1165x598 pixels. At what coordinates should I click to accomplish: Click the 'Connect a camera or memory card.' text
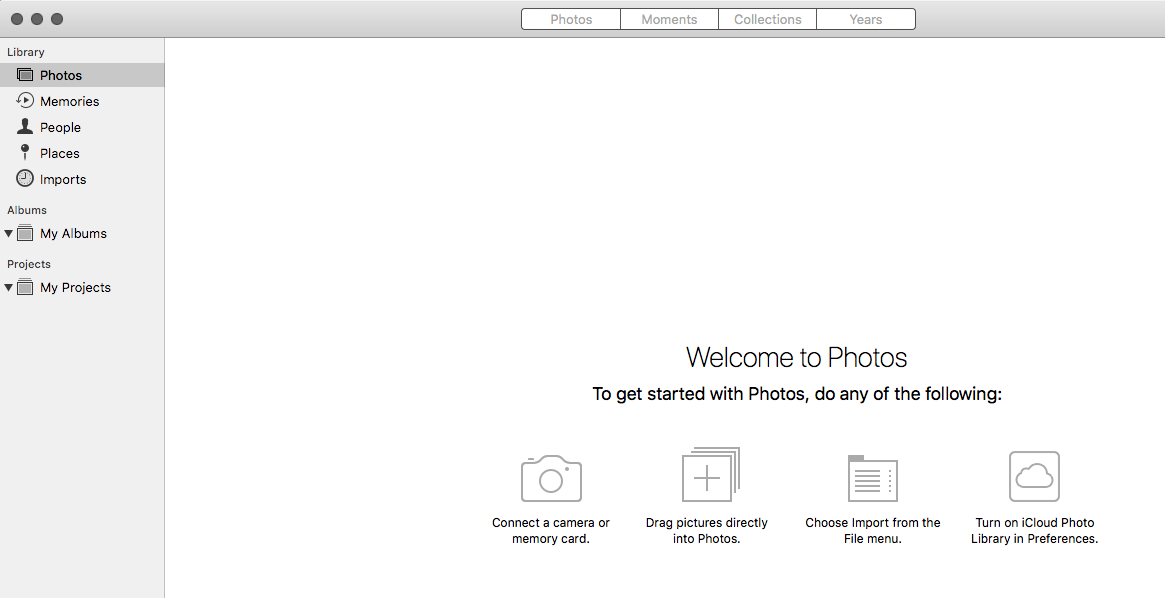551,530
